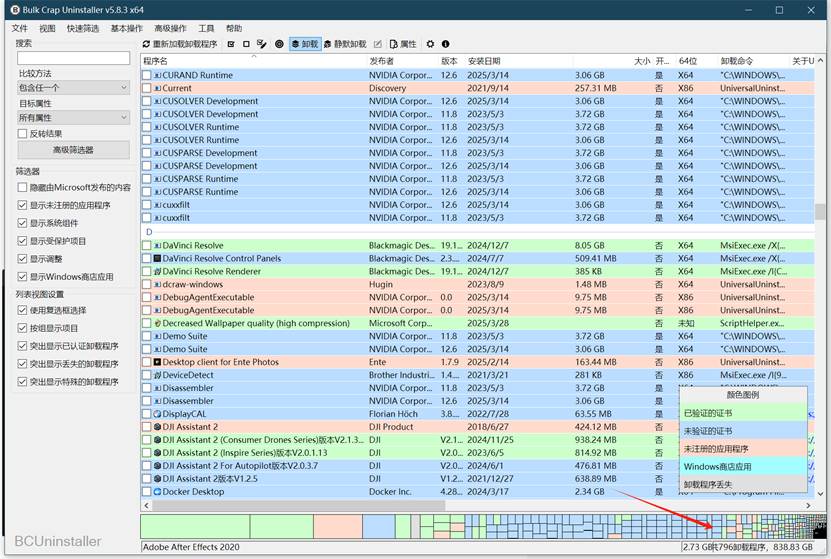Screen dimensions: 831x559
Task: Sort by the 大小 column header
Action: [612, 61]
